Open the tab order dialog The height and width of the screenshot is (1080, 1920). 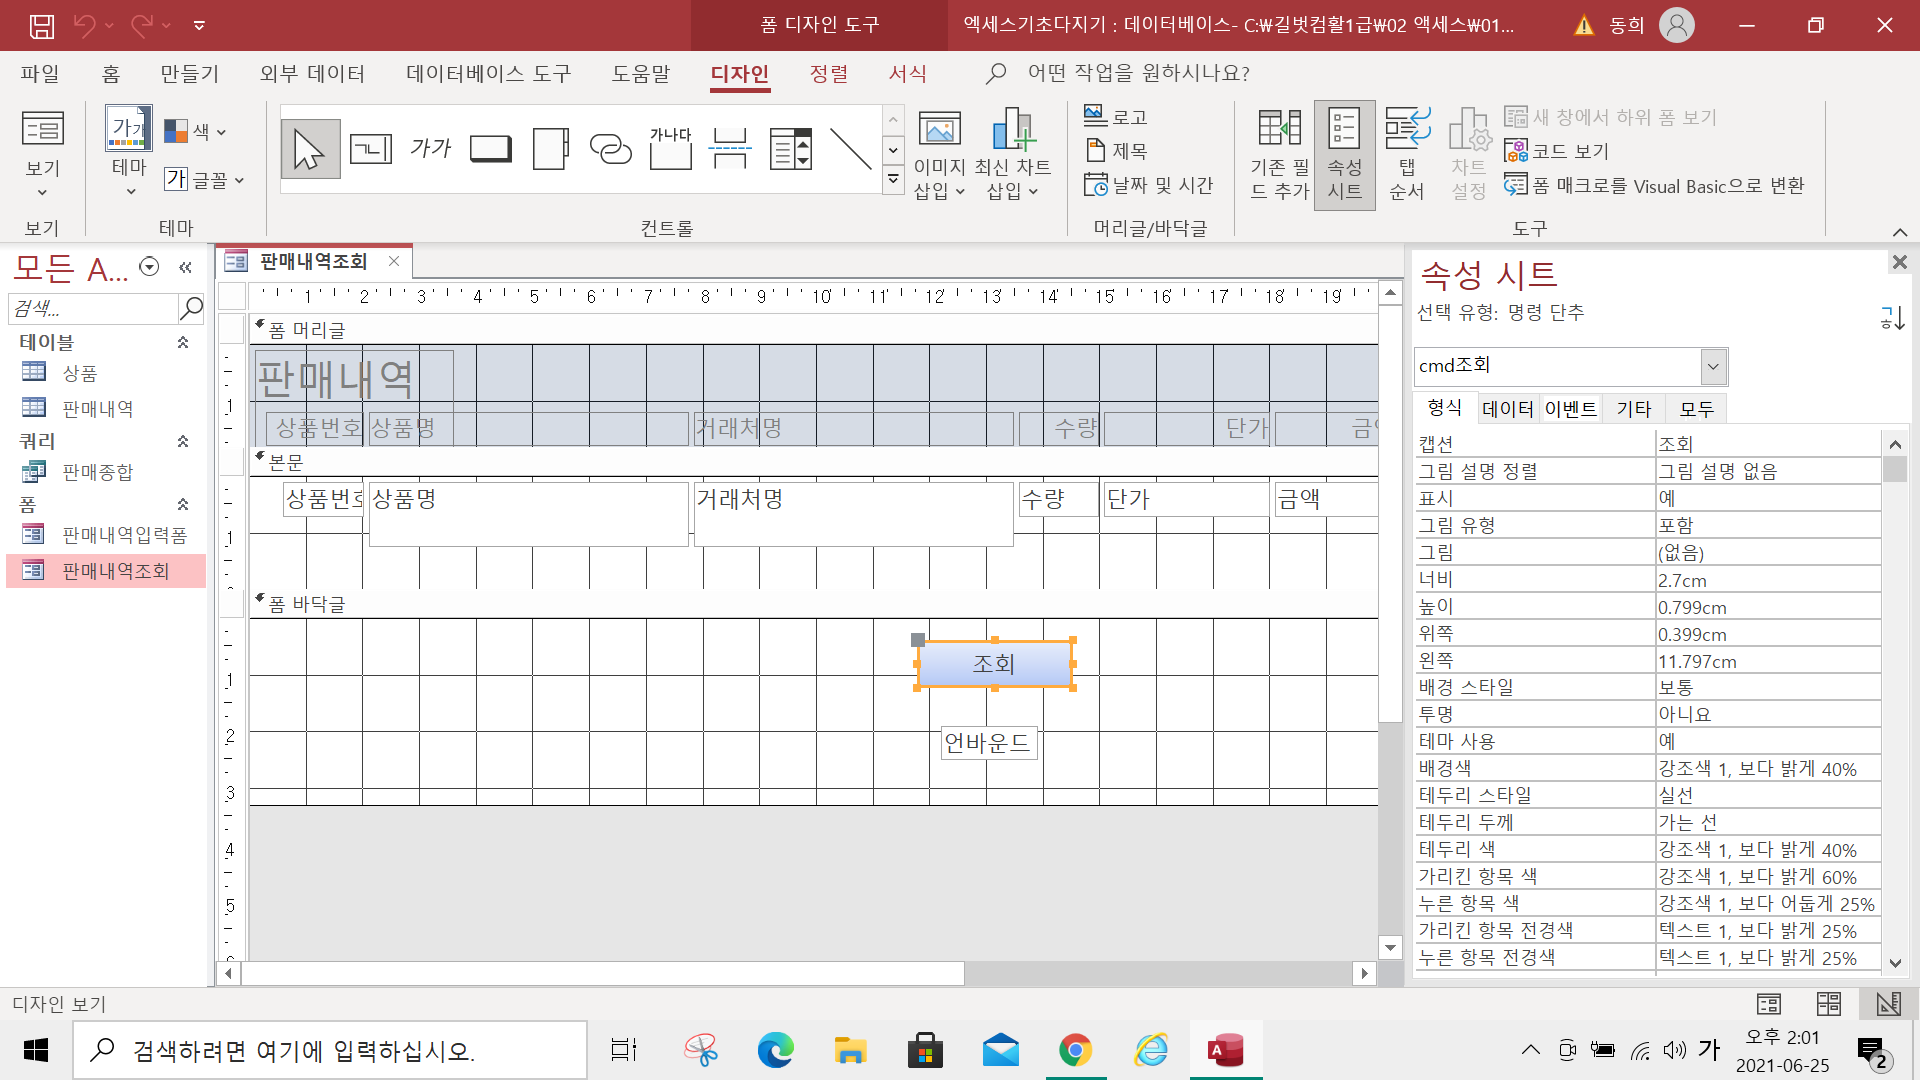[1406, 153]
